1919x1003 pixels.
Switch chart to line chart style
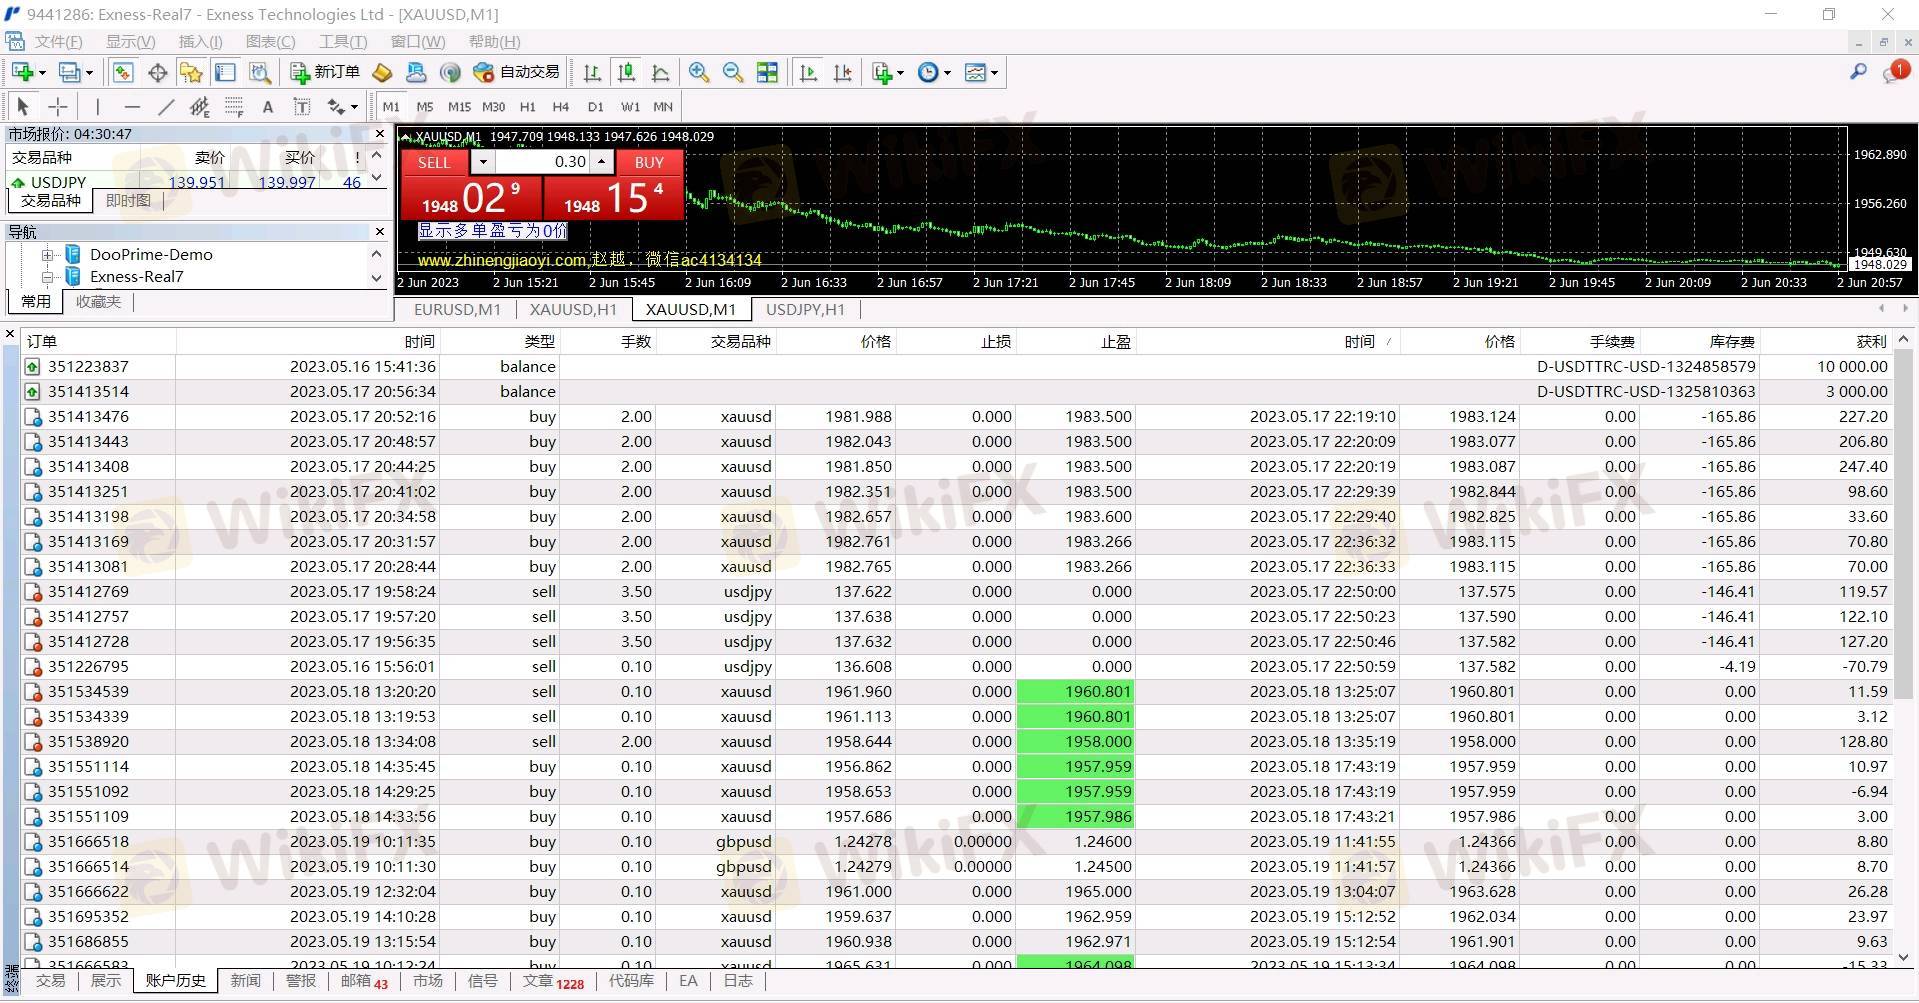660,72
